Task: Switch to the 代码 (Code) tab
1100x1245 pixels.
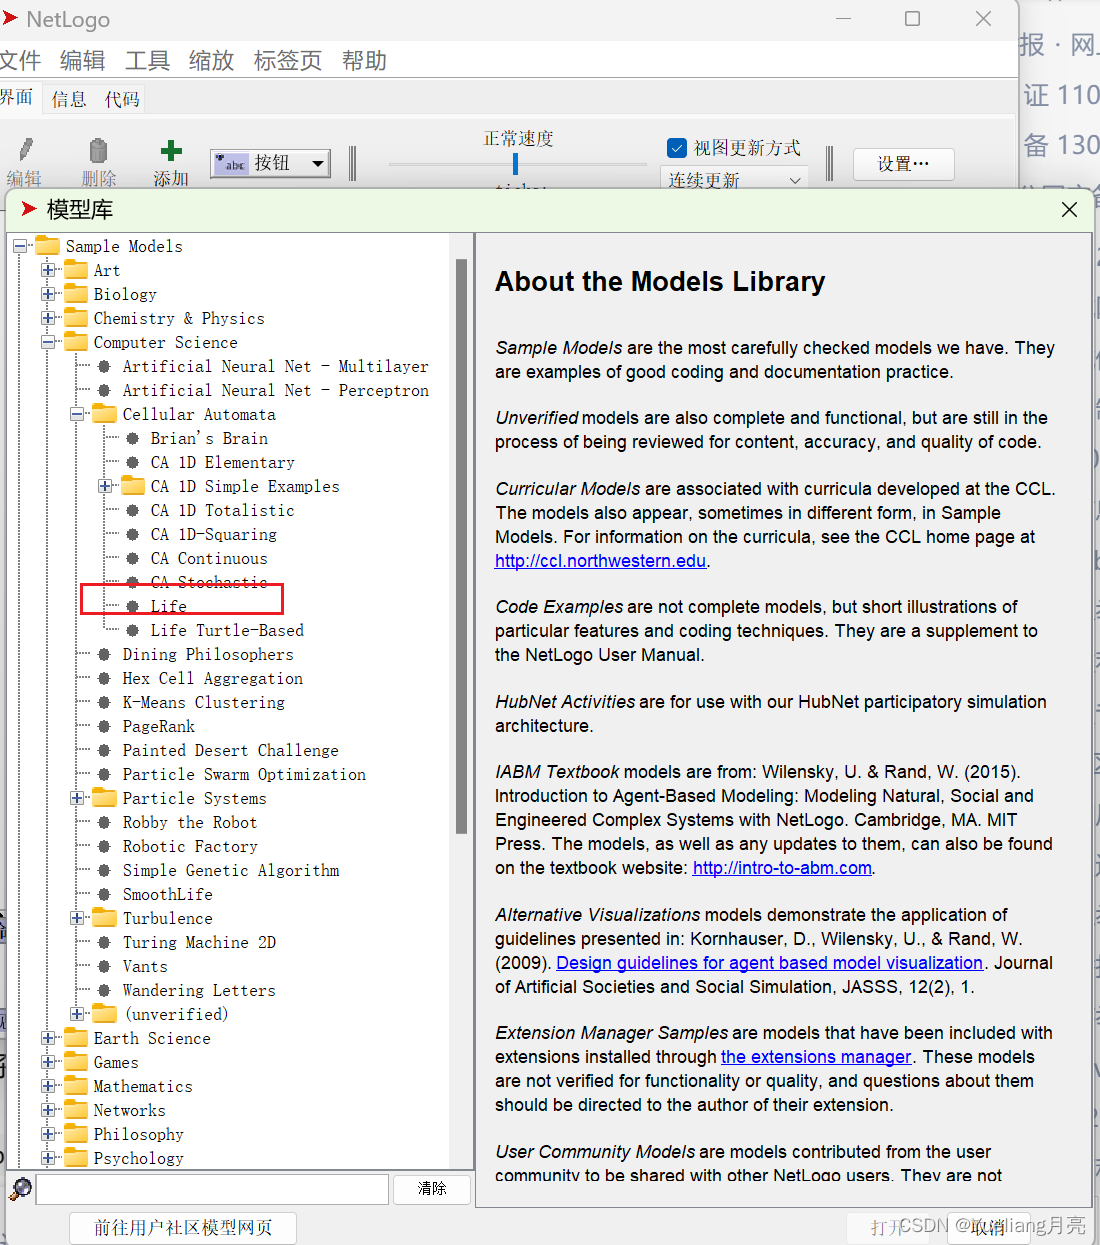Action: coord(122,99)
